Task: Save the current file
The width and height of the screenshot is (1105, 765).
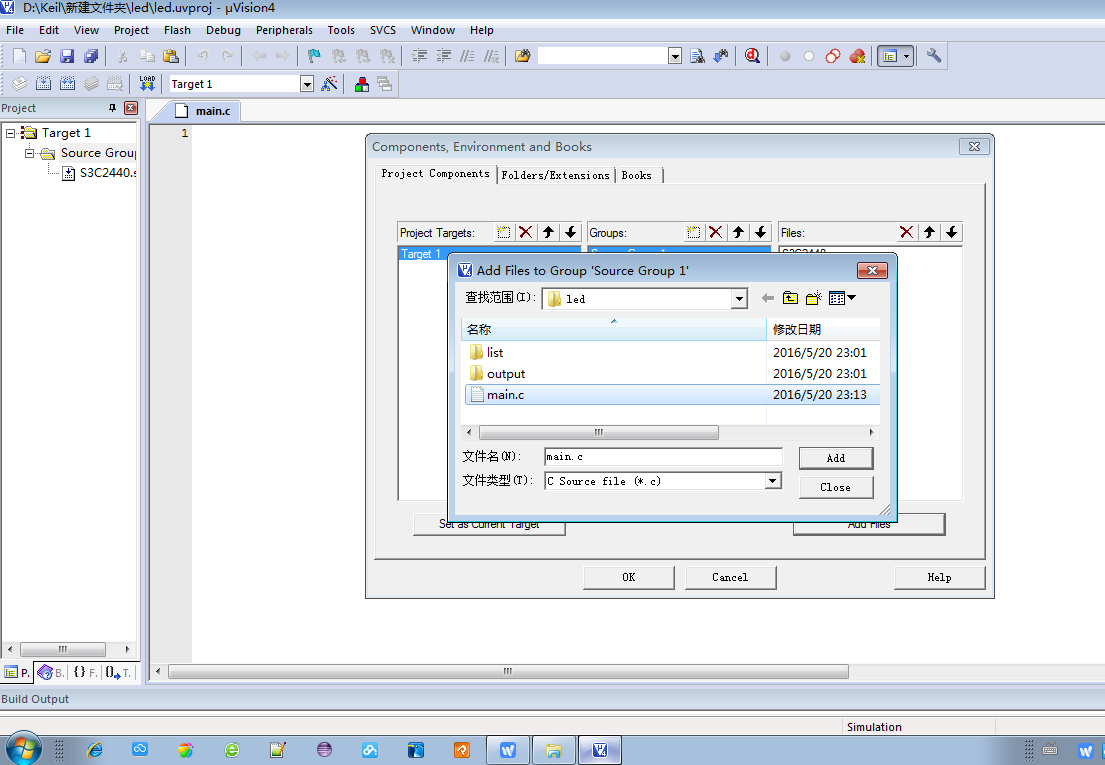Action: (x=67, y=56)
